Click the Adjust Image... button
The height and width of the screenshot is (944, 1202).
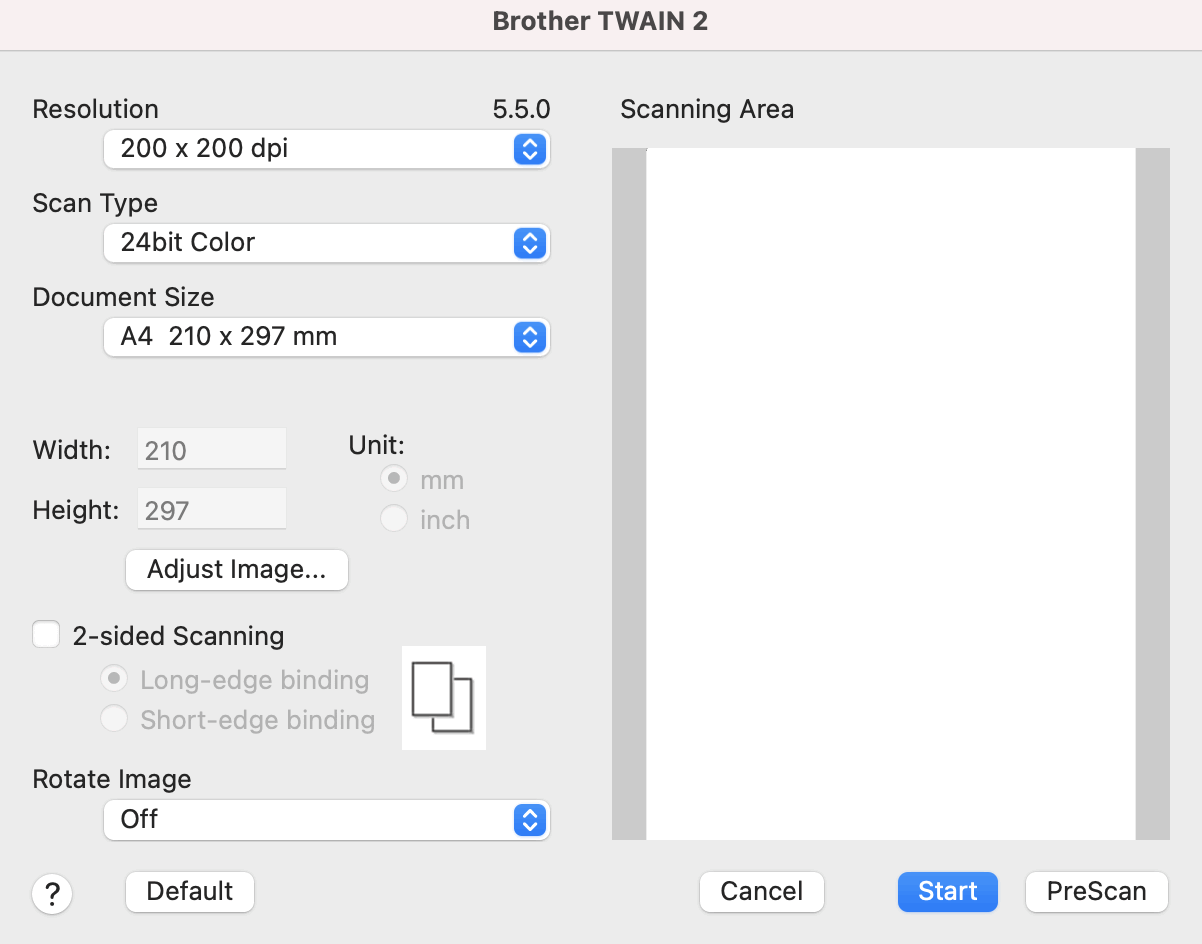[x=236, y=570]
